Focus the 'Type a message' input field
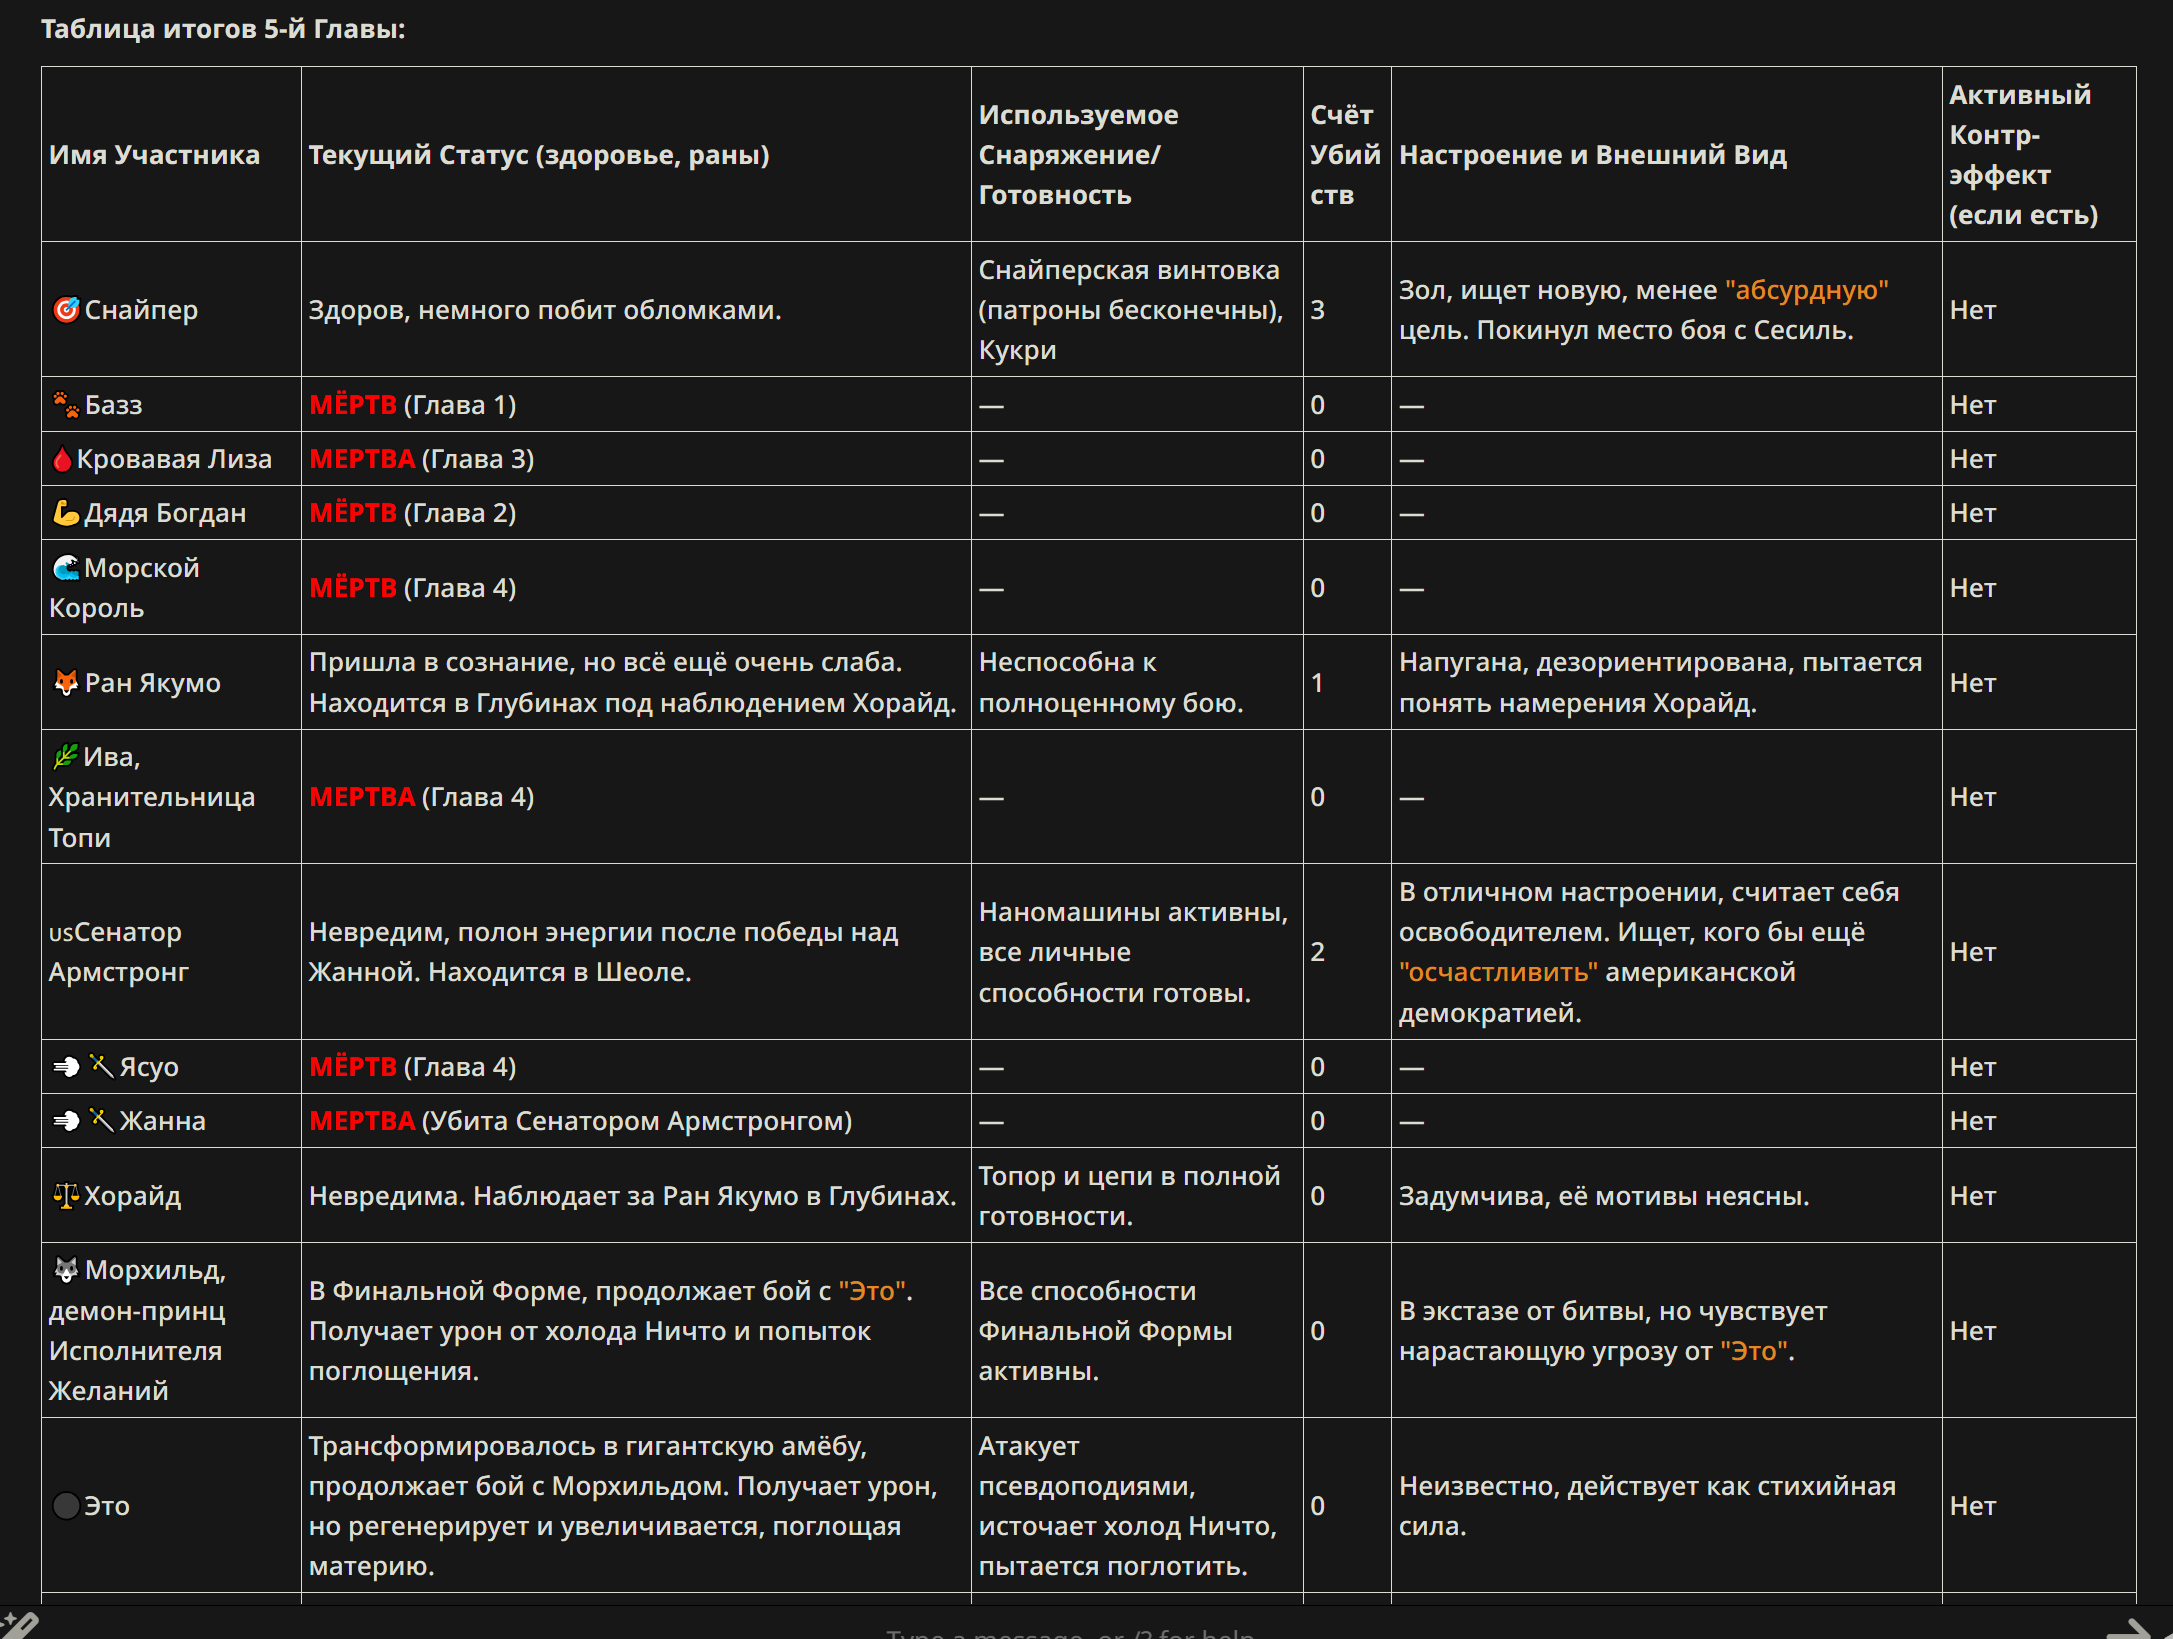 [1070, 1630]
